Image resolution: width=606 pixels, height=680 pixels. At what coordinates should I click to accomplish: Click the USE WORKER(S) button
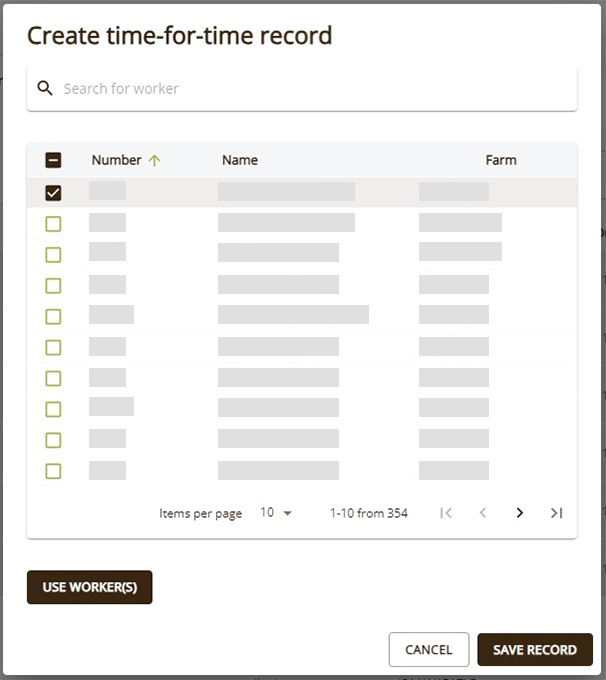[89, 587]
